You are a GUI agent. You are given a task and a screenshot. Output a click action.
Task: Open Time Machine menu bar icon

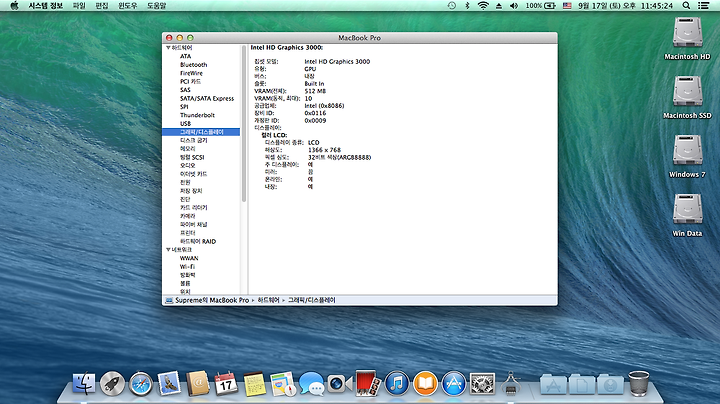[452, 6]
